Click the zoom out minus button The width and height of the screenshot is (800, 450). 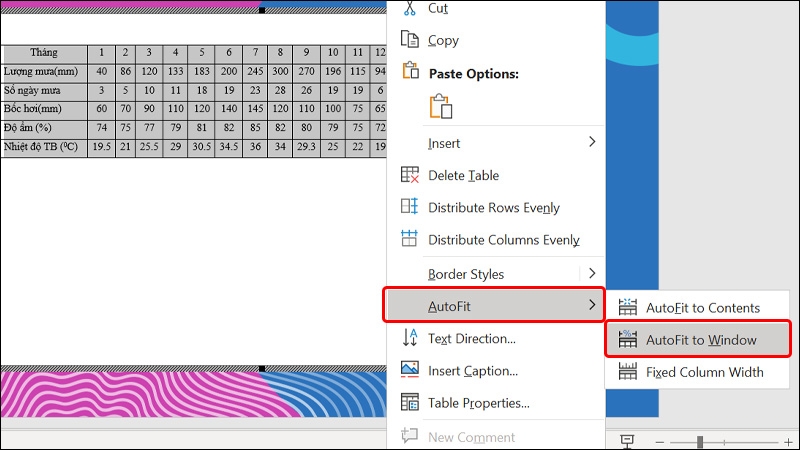coord(660,442)
